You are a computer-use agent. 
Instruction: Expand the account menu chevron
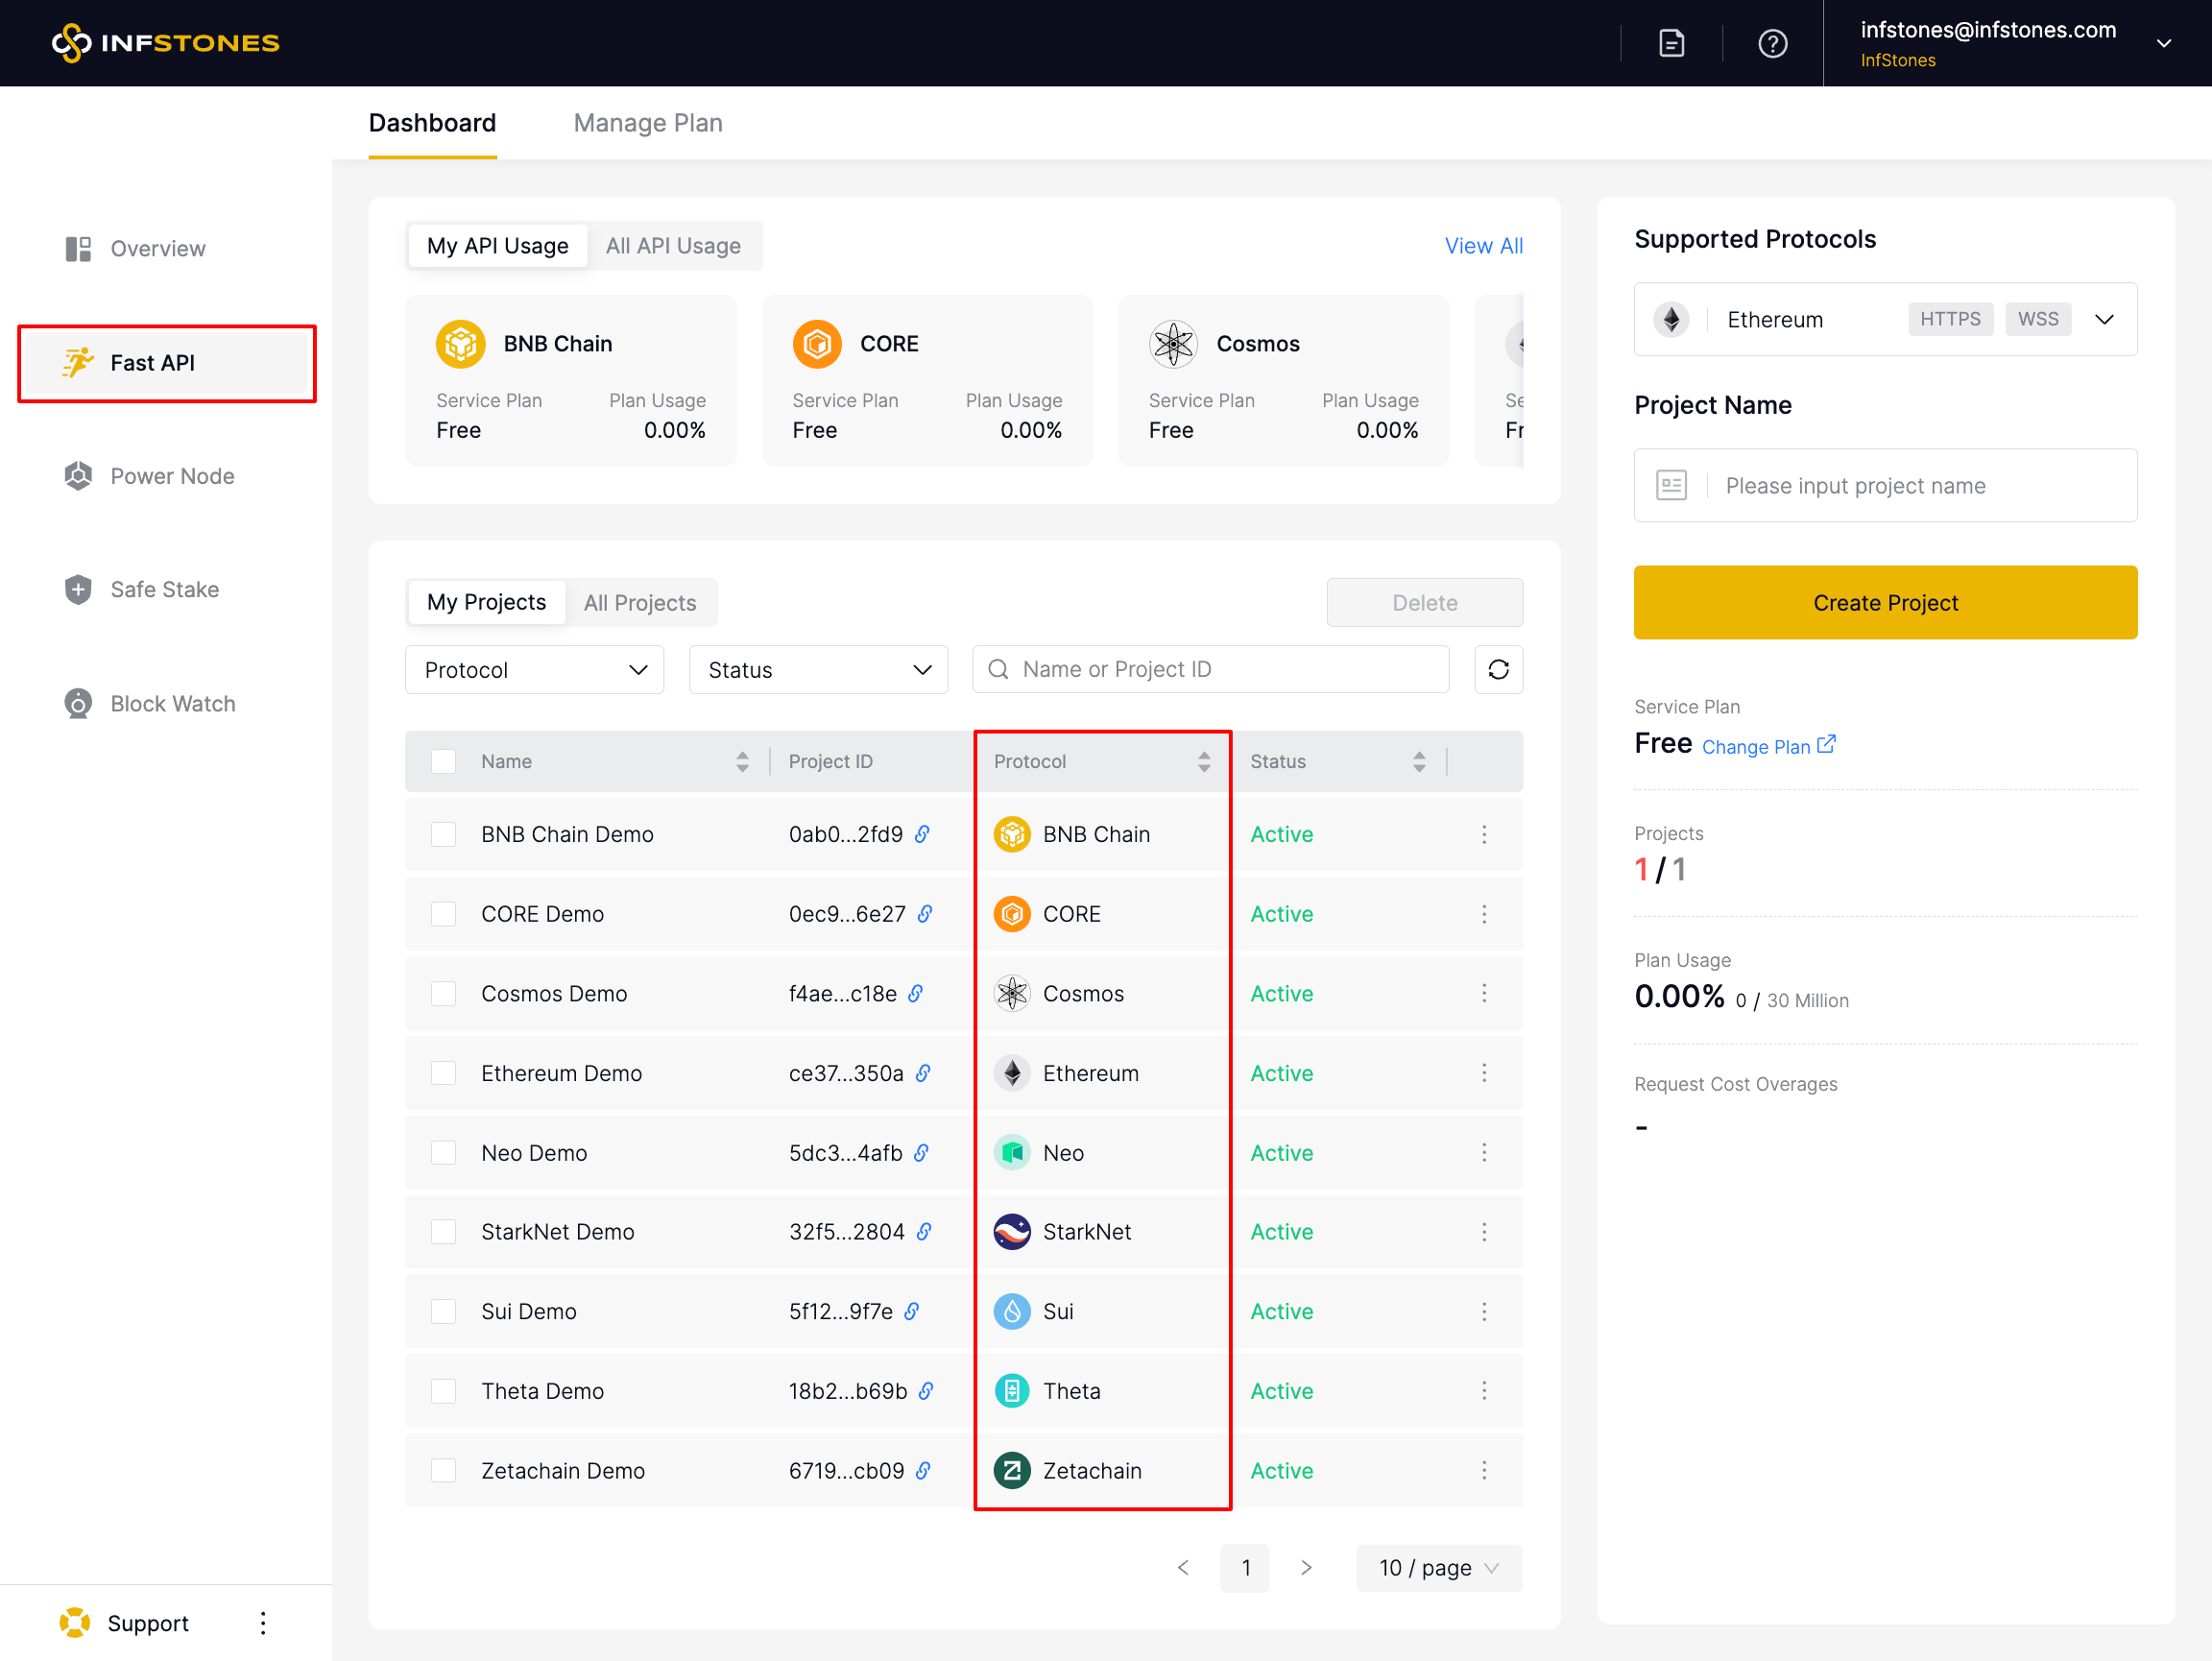(2163, 43)
